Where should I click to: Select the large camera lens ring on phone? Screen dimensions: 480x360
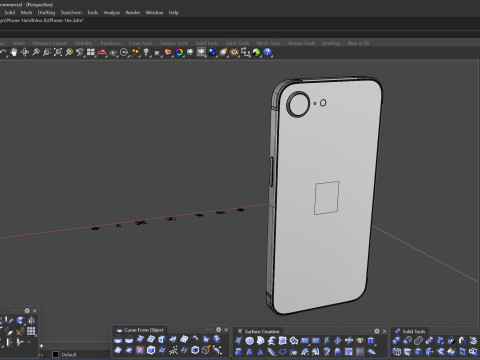point(298,105)
